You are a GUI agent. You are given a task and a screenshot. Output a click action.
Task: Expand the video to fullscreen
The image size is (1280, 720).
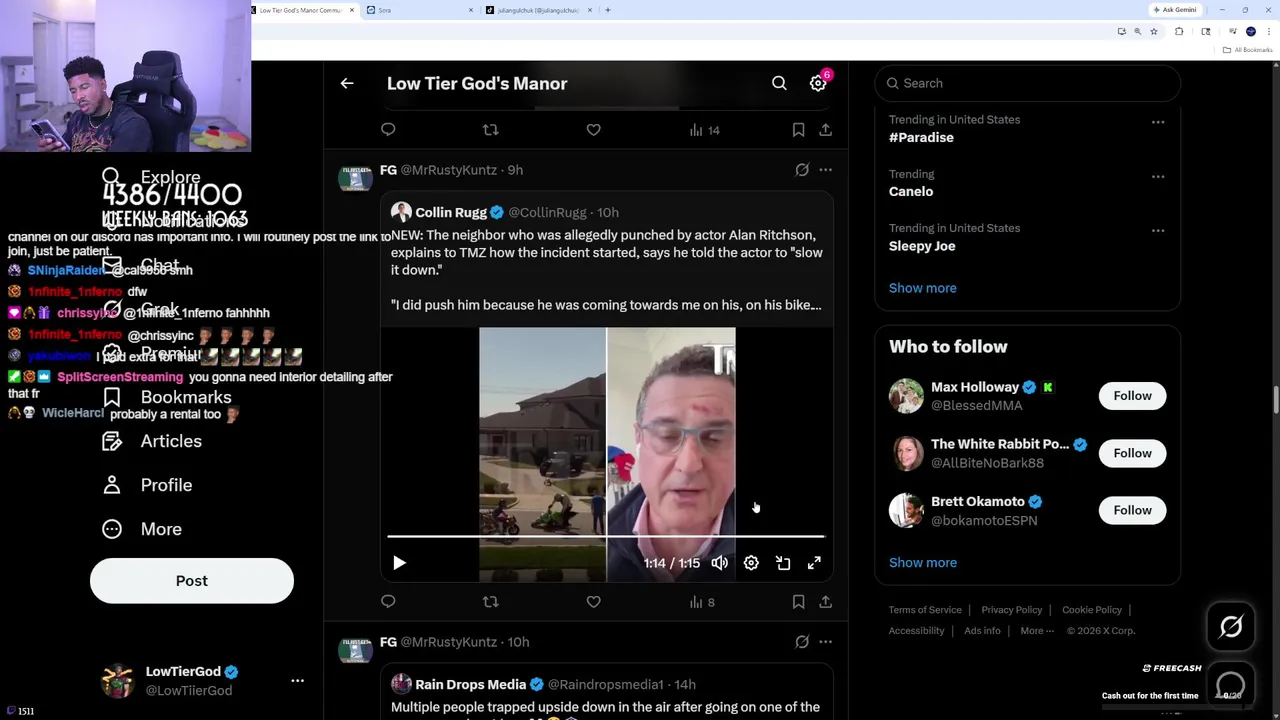click(x=814, y=563)
